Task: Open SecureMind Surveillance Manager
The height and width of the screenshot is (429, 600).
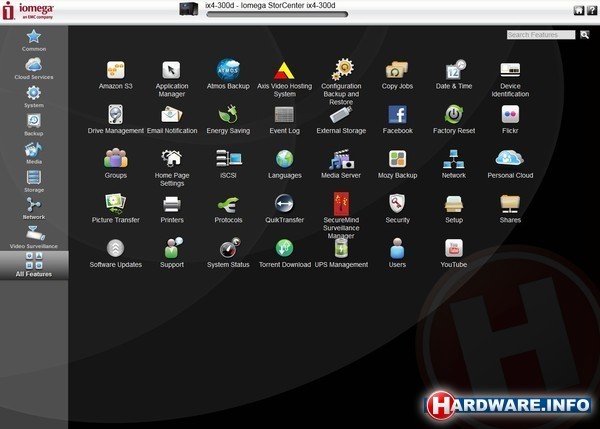Action: (341, 215)
